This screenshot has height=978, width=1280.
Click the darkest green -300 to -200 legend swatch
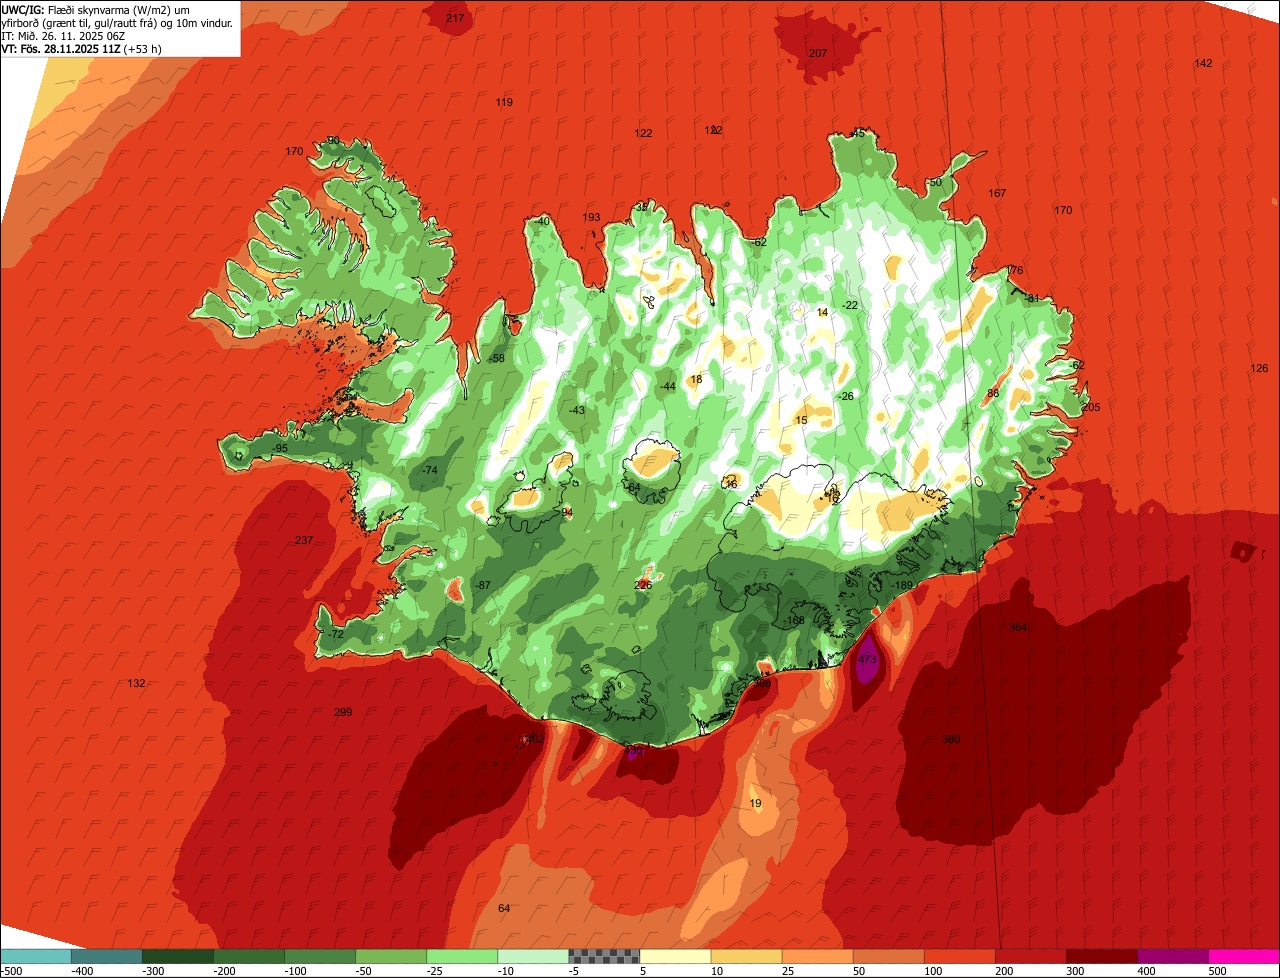click(177, 956)
